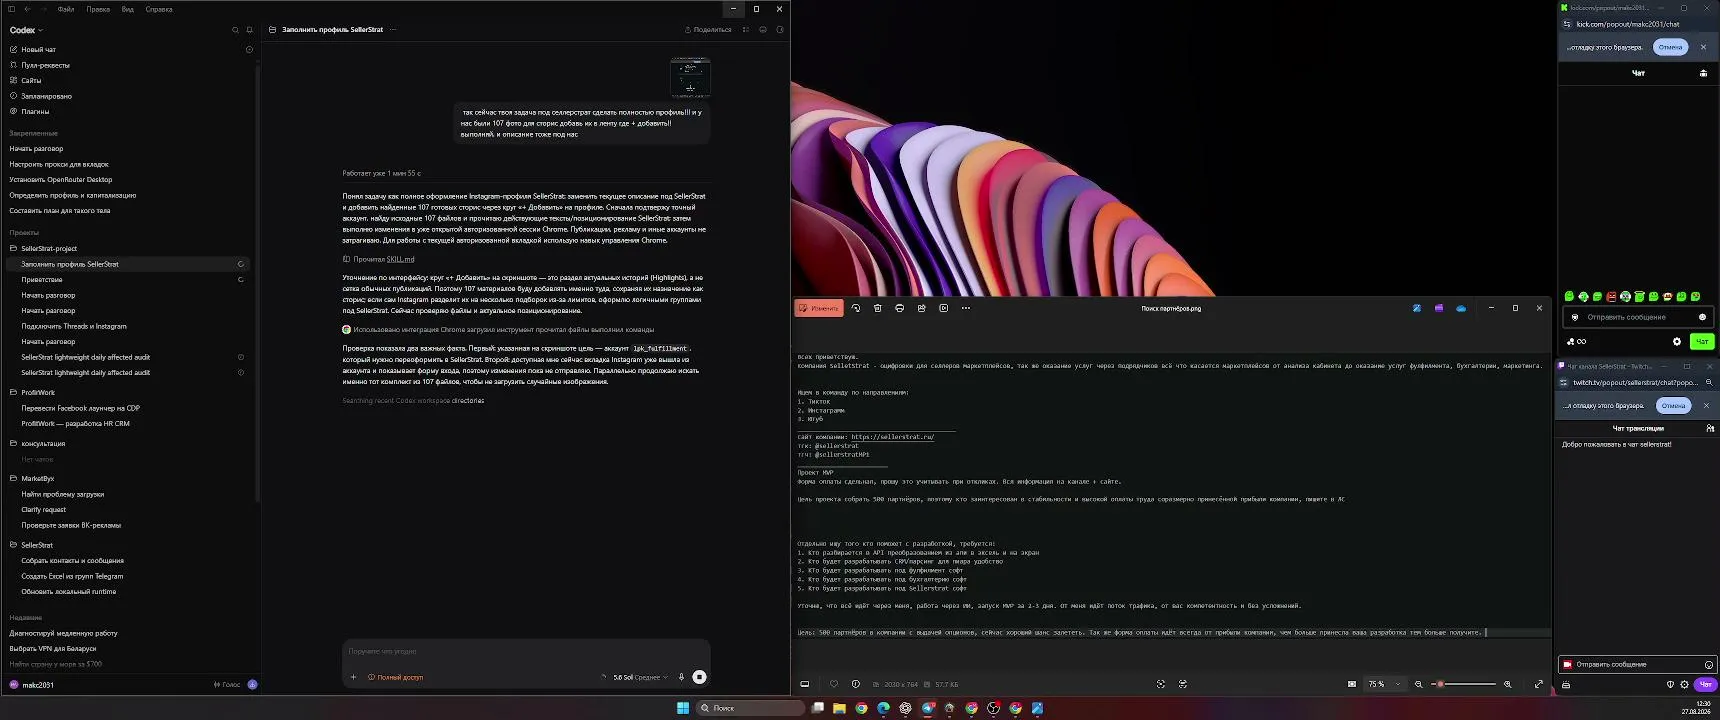
Task: Click the Изменить button in Photos
Action: 819,308
